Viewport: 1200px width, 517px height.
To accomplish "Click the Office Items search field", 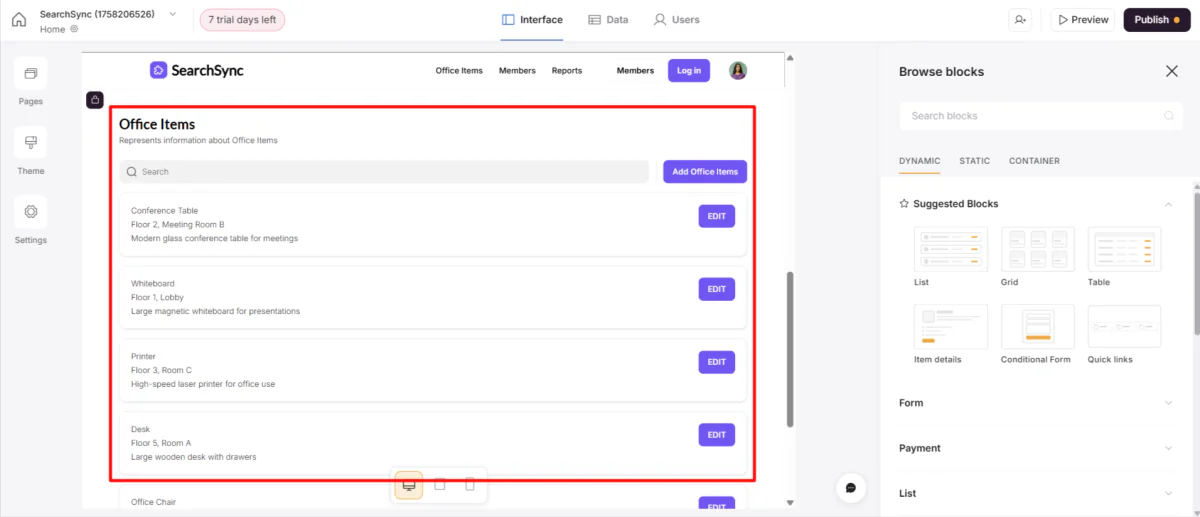I will 384,171.
